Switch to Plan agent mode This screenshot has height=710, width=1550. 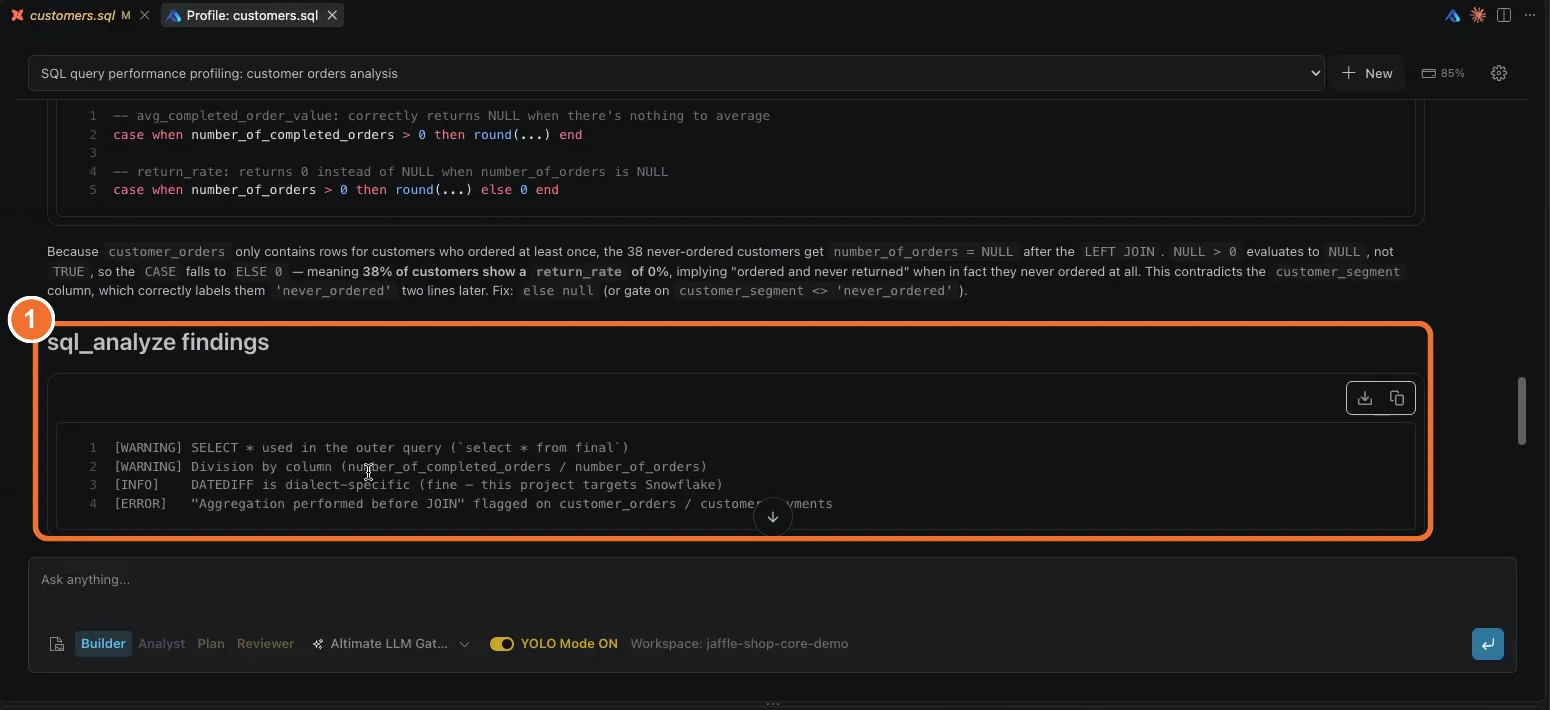click(x=211, y=644)
